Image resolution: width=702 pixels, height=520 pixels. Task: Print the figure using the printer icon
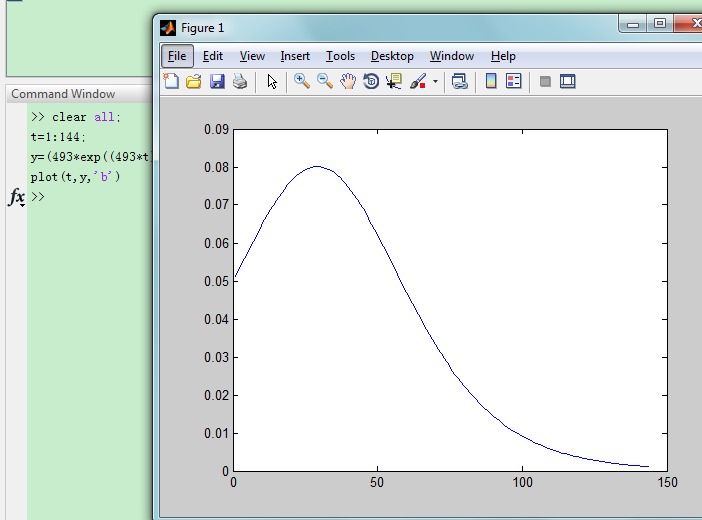click(x=240, y=82)
